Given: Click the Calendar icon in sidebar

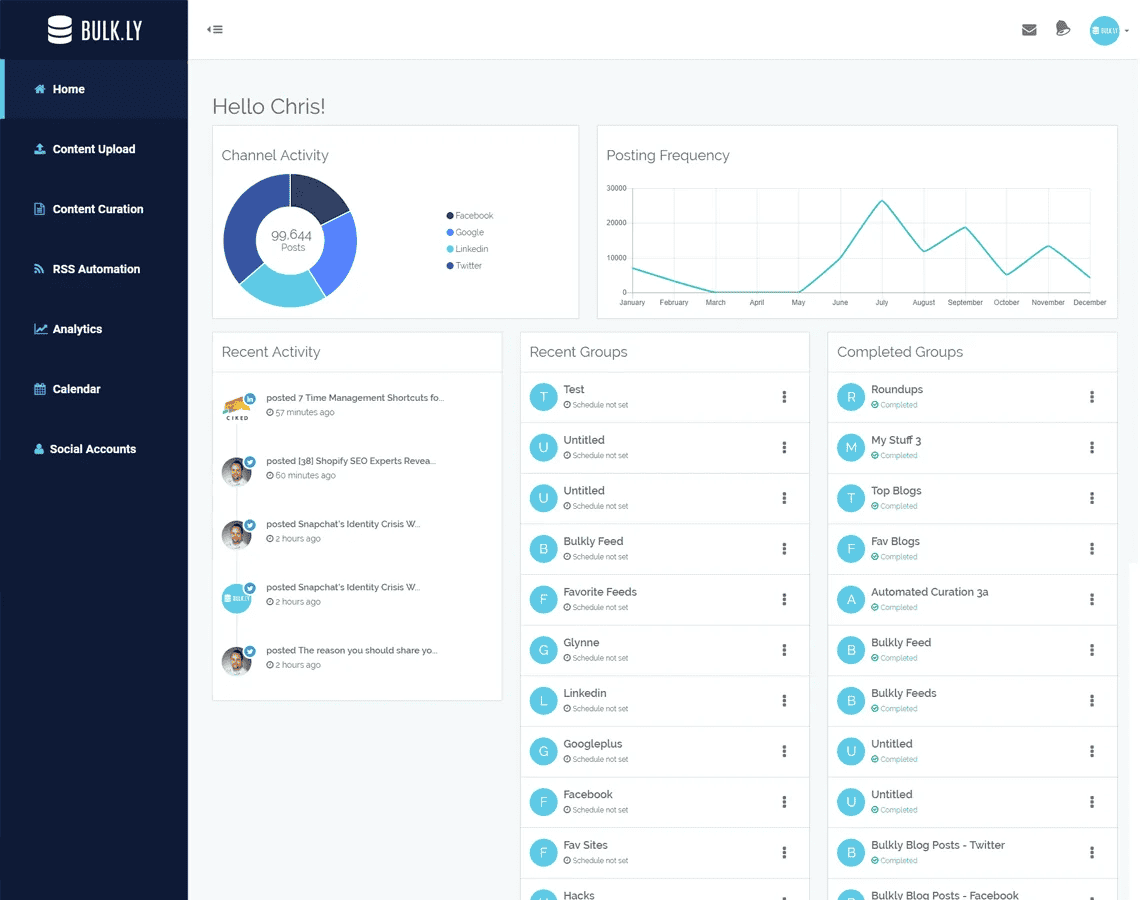Looking at the screenshot, I should pos(40,389).
